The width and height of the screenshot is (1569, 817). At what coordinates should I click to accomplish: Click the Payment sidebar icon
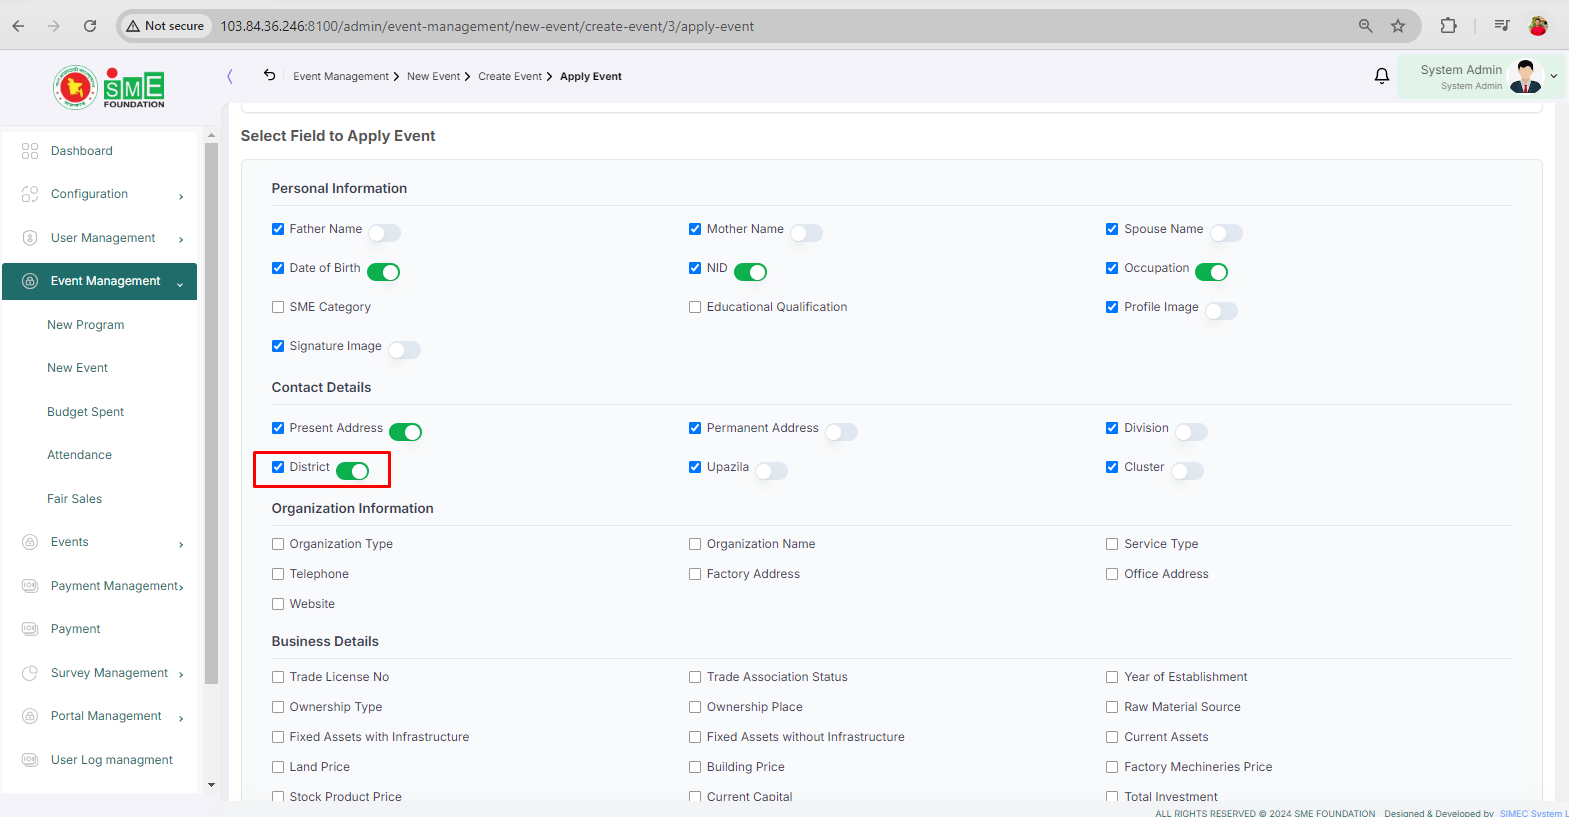click(30, 629)
